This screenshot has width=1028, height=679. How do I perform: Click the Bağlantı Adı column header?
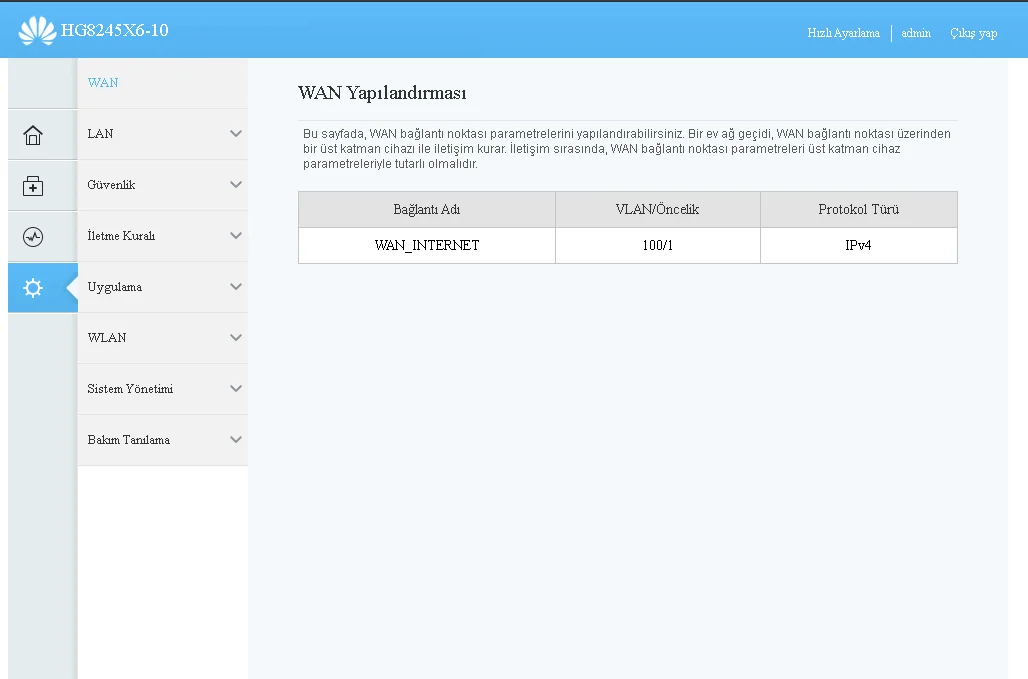(x=427, y=209)
